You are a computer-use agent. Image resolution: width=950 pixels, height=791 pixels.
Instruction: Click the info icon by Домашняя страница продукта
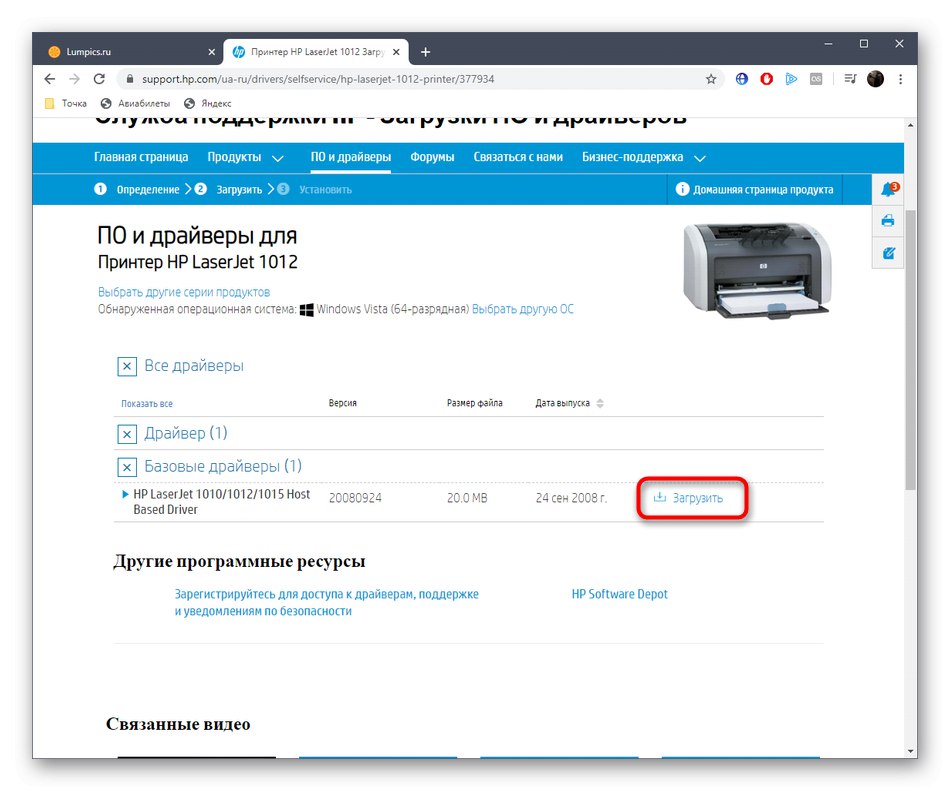[682, 189]
